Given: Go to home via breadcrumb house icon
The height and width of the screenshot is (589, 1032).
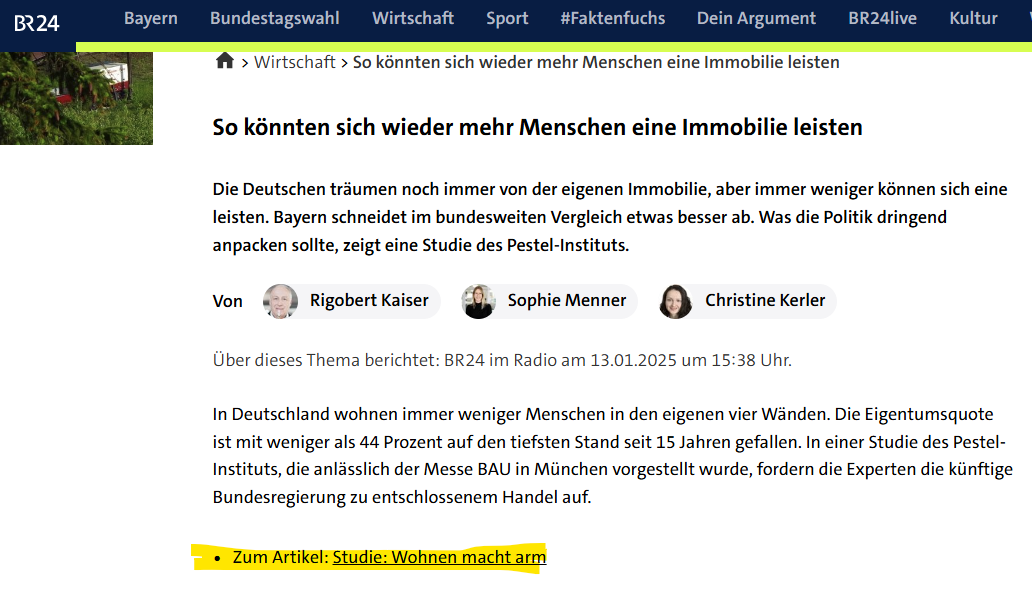Looking at the screenshot, I should click(225, 61).
